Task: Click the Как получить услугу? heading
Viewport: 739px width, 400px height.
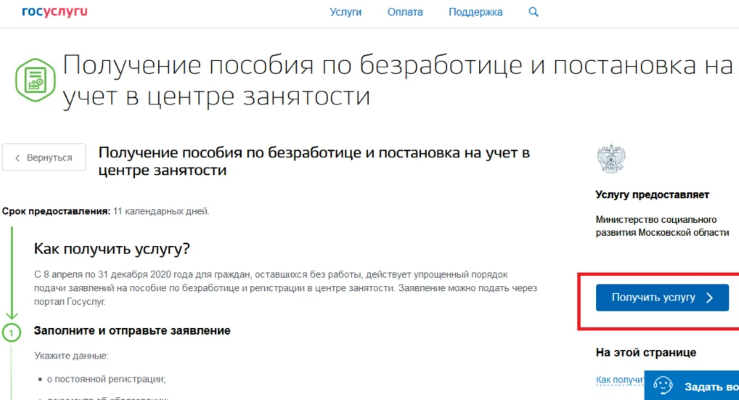Action: (112, 248)
